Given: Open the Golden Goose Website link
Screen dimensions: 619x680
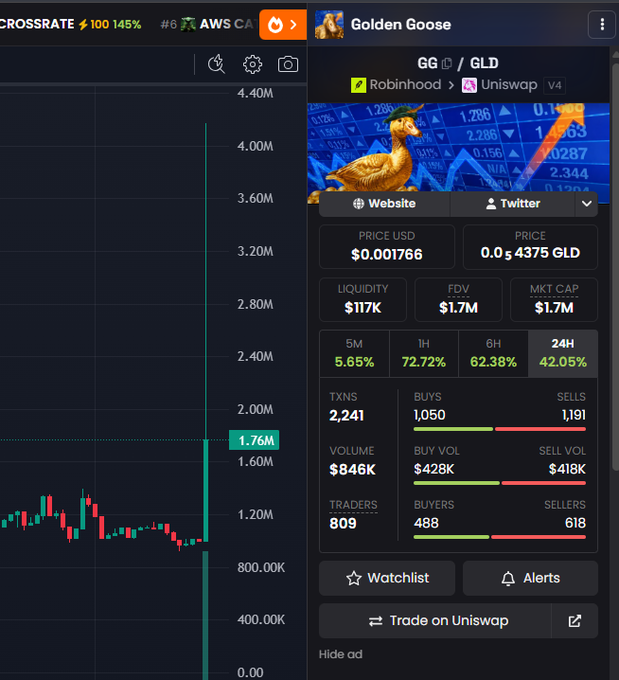Looking at the screenshot, I should point(384,203).
